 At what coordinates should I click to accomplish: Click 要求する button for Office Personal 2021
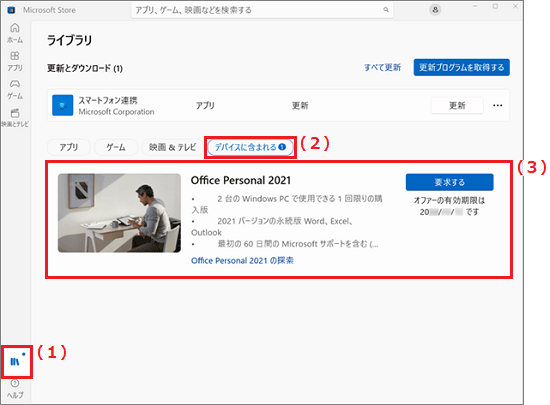click(x=449, y=182)
